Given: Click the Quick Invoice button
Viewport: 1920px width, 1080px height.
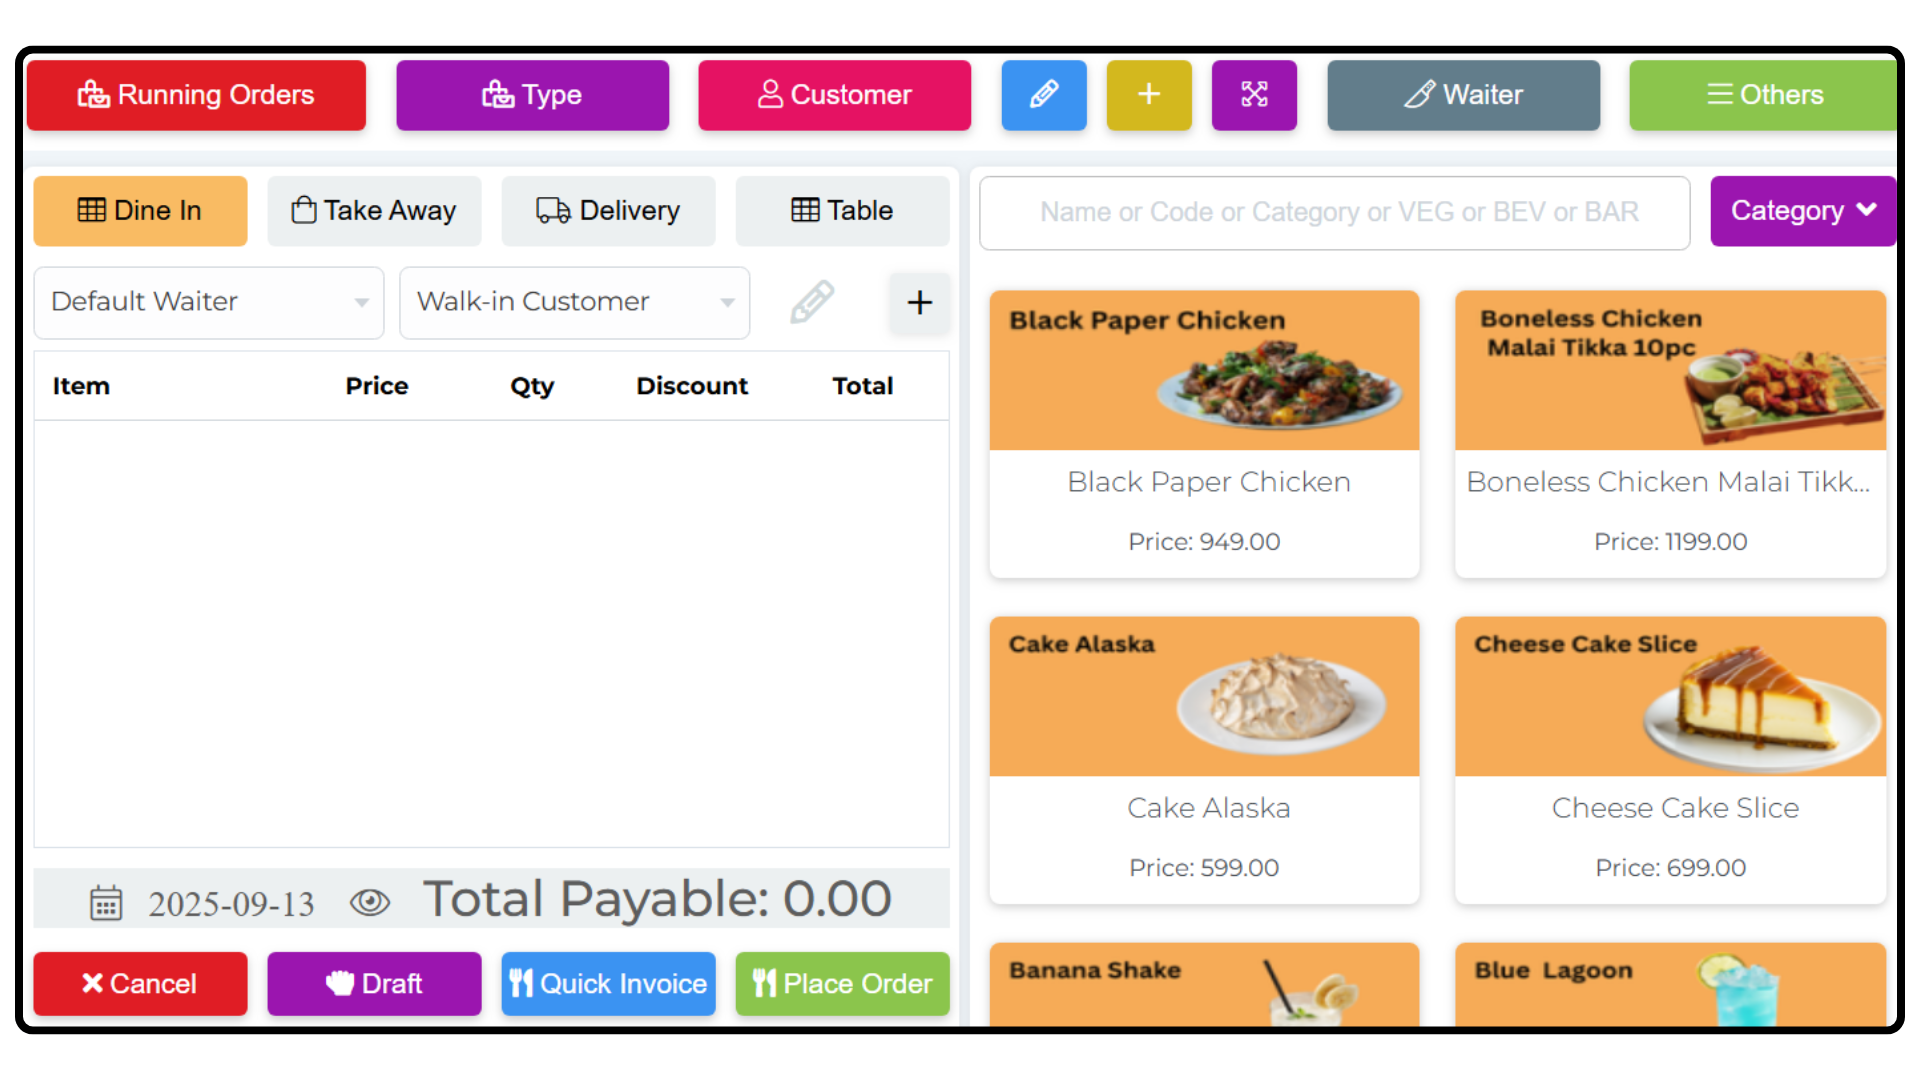Looking at the screenshot, I should tap(608, 983).
